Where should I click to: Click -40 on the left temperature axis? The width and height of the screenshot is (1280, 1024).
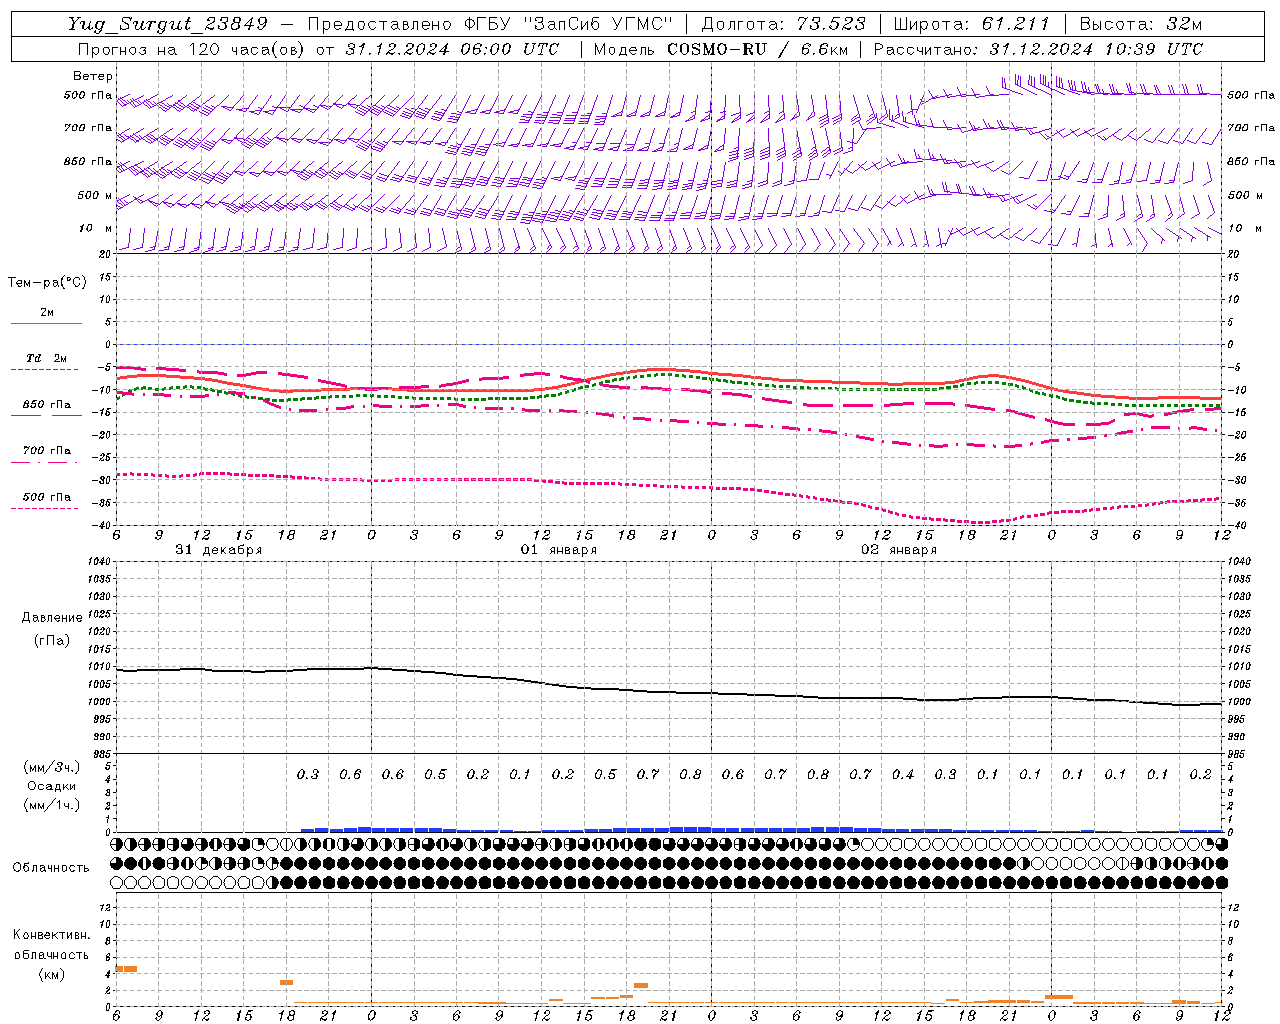(x=101, y=525)
